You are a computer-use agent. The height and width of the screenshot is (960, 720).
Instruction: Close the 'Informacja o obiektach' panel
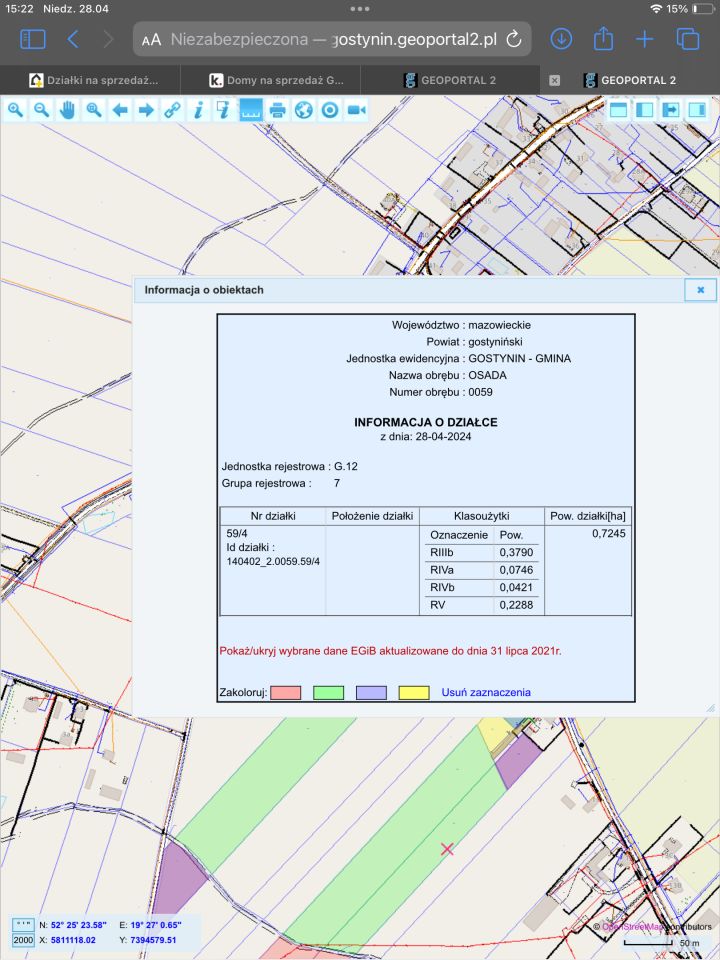(x=700, y=290)
